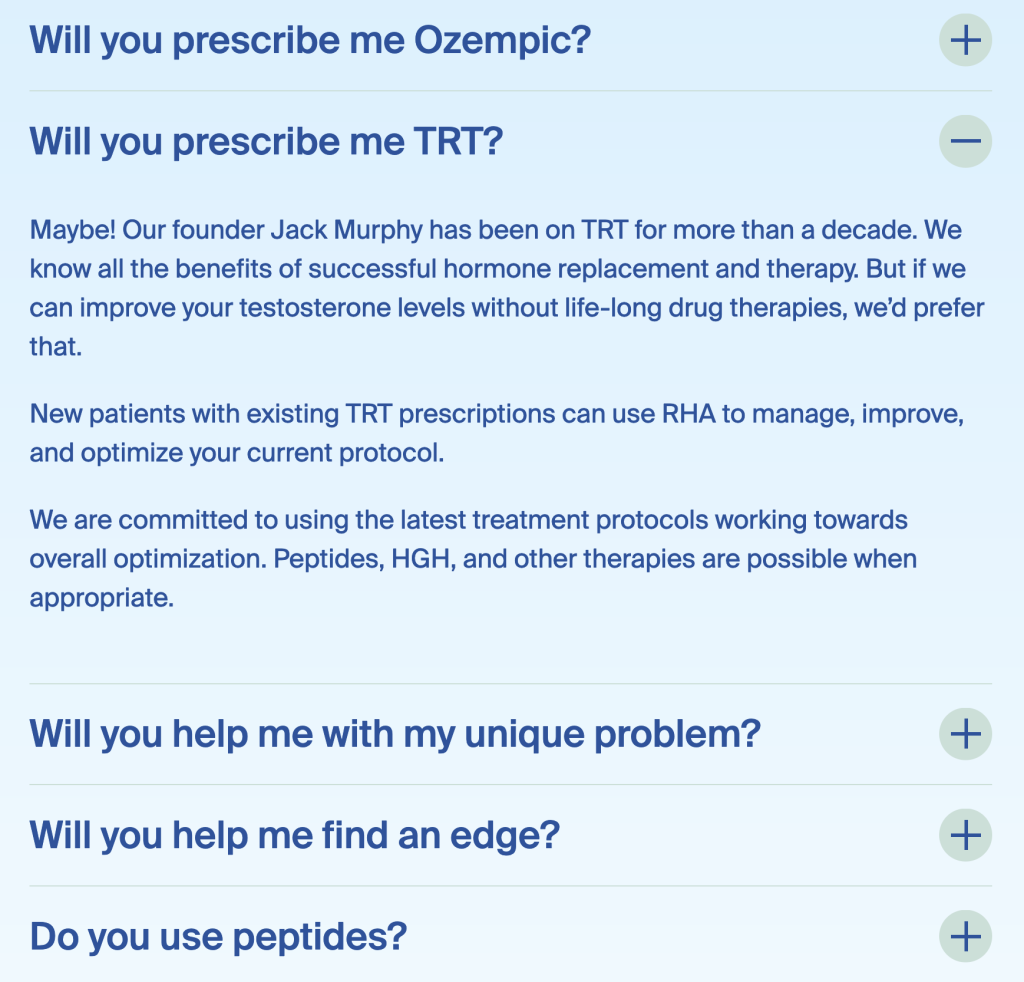Expand the 'Will you prescribe me Ozempic?' section

pos(310,41)
